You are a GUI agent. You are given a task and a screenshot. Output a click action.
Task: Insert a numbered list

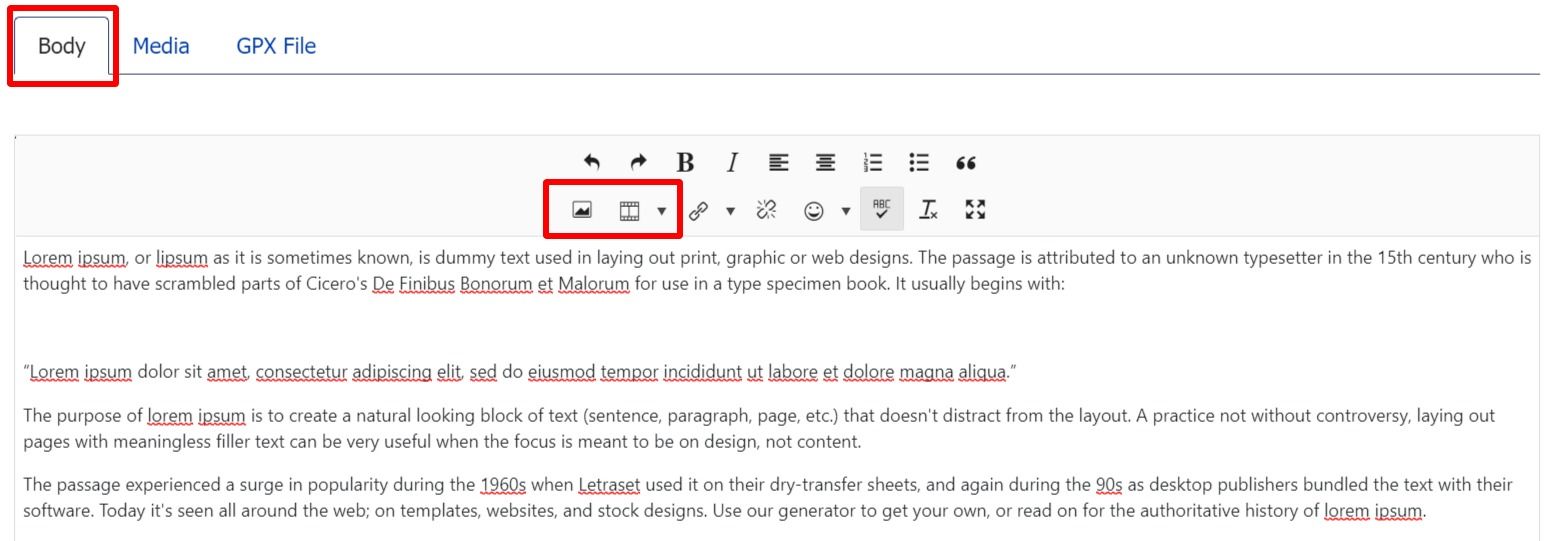(872, 162)
